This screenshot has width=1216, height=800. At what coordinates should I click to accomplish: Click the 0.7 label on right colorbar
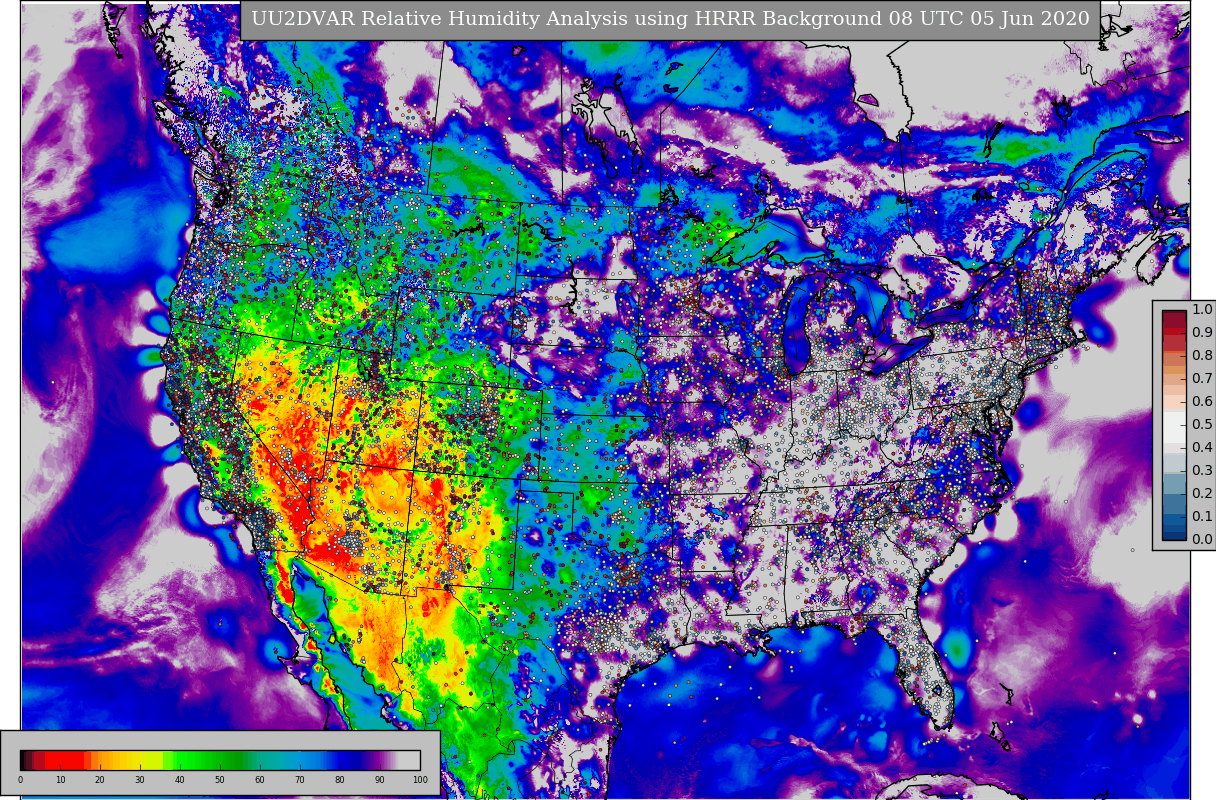click(x=1202, y=378)
